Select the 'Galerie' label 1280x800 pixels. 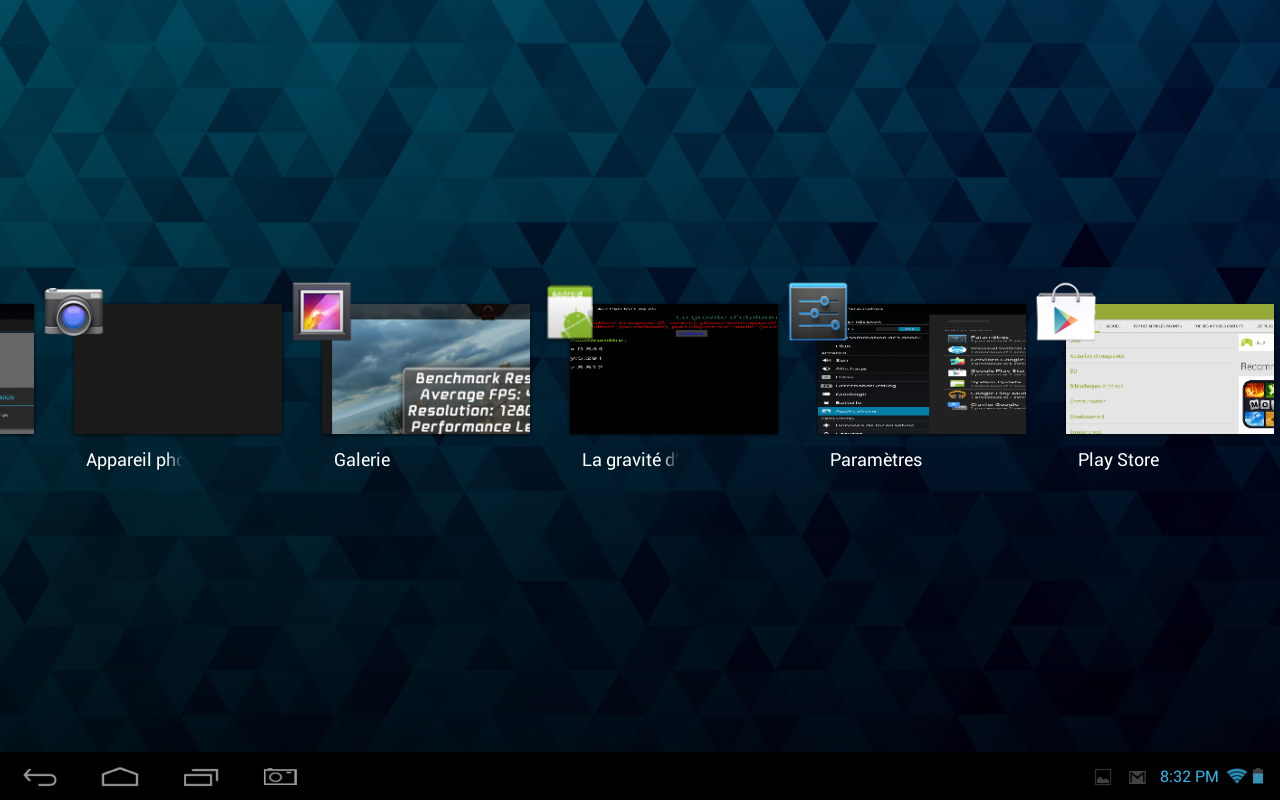362,460
